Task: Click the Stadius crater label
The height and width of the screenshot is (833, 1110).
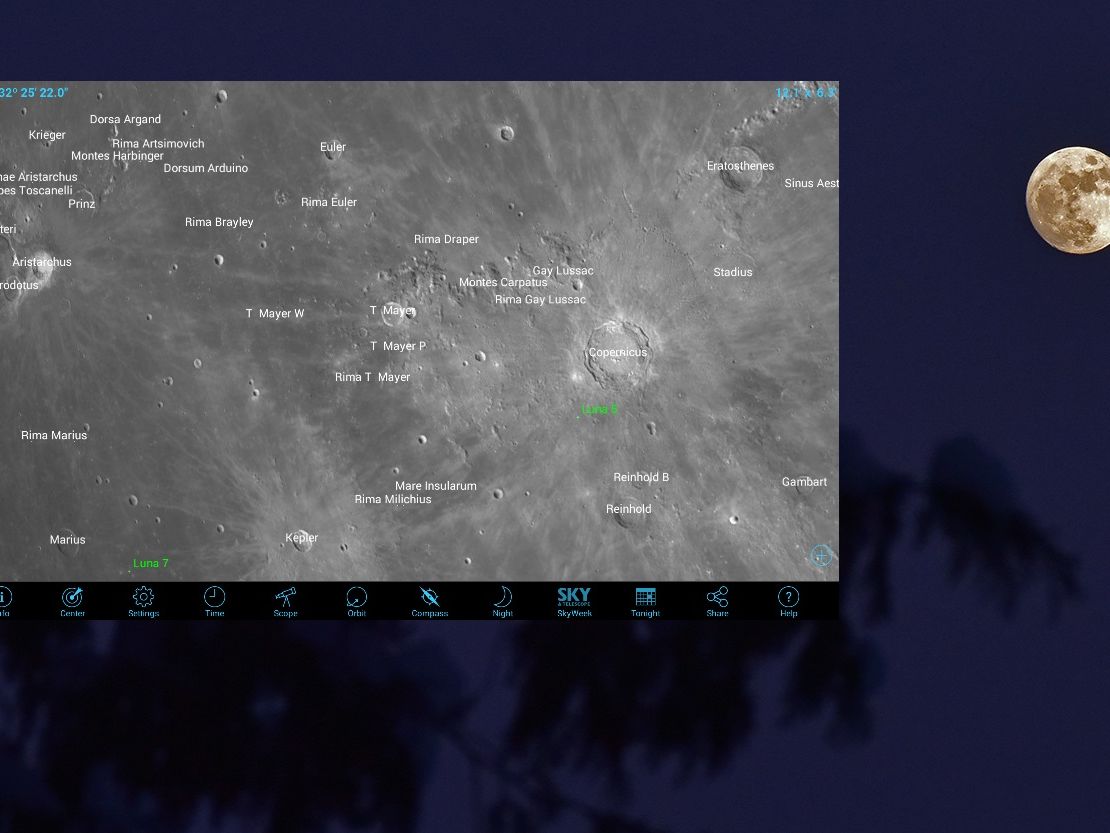Action: point(733,272)
